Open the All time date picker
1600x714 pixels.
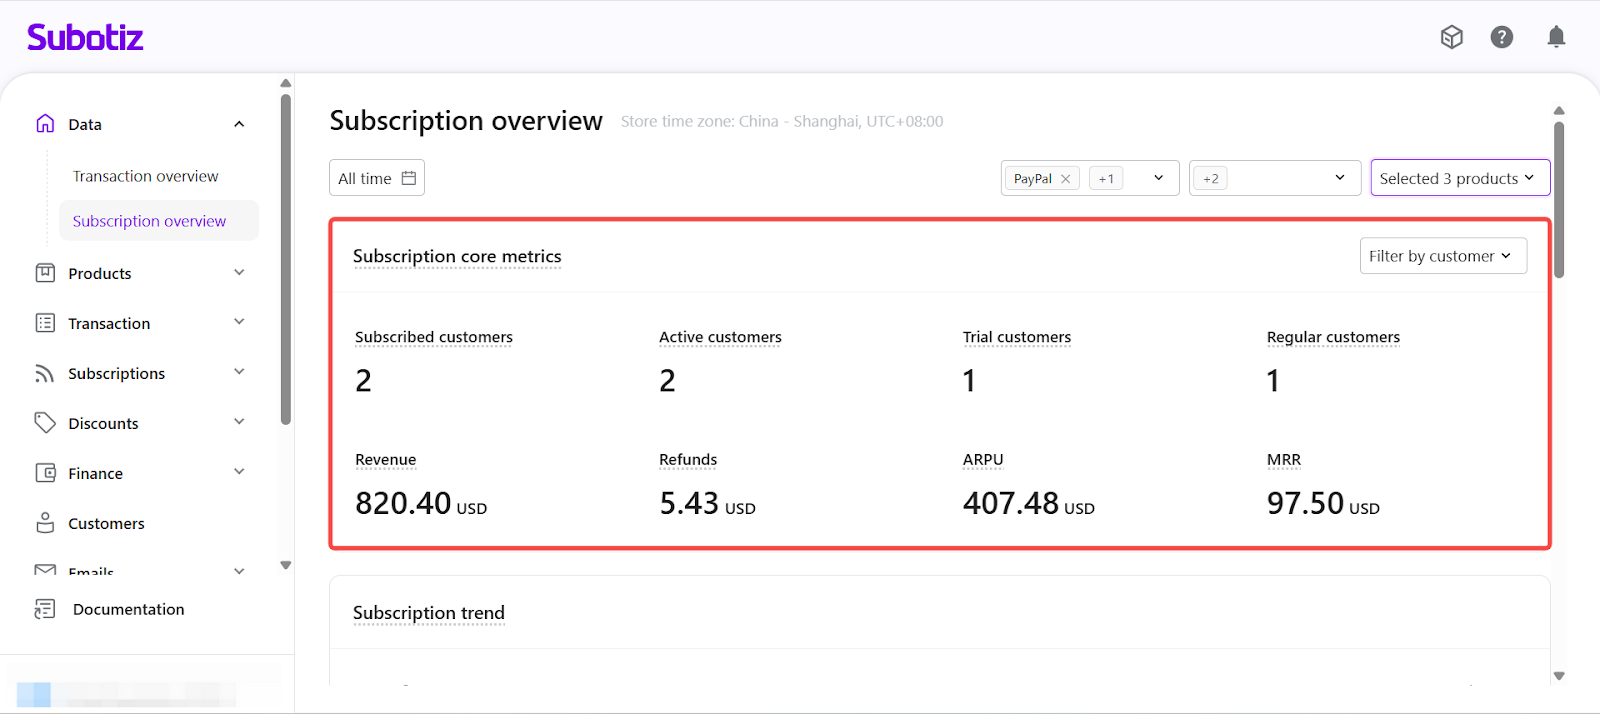point(376,178)
